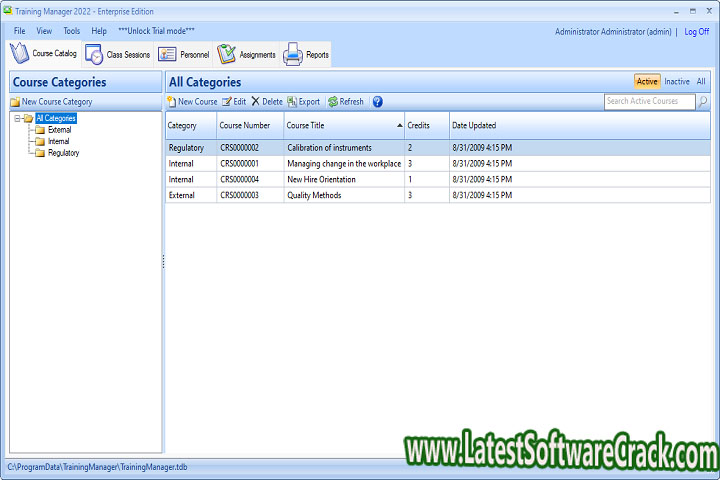The width and height of the screenshot is (720, 480).
Task: Click the Assignments clipboard icon
Action: [226, 54]
